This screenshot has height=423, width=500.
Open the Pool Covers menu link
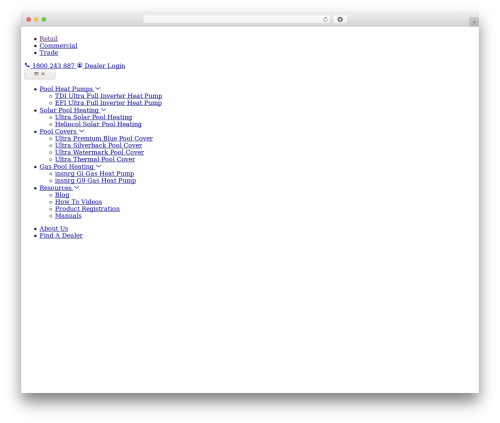pyautogui.click(x=58, y=132)
